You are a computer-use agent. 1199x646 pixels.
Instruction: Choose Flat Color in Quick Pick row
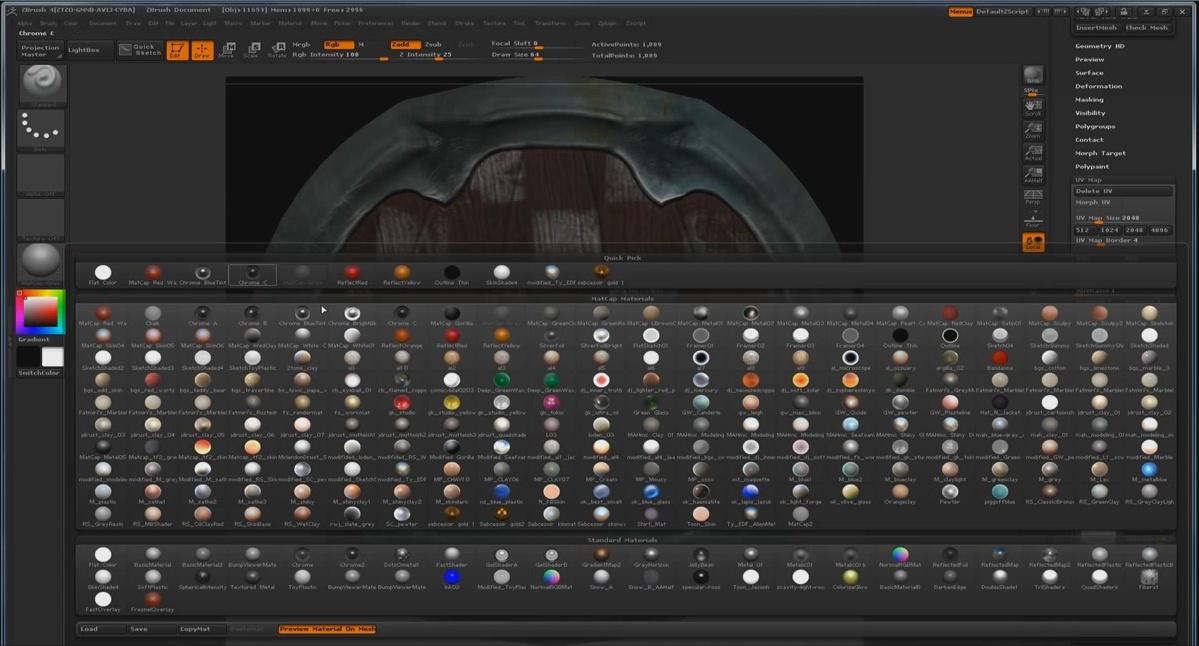pos(103,274)
